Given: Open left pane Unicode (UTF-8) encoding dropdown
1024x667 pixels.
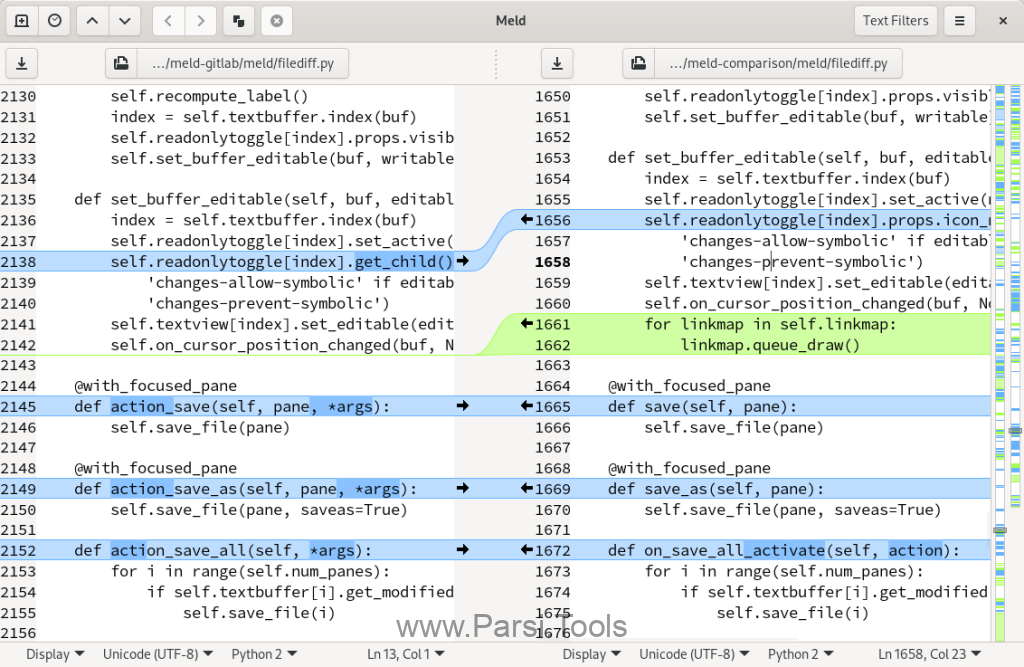Looking at the screenshot, I should [158, 654].
